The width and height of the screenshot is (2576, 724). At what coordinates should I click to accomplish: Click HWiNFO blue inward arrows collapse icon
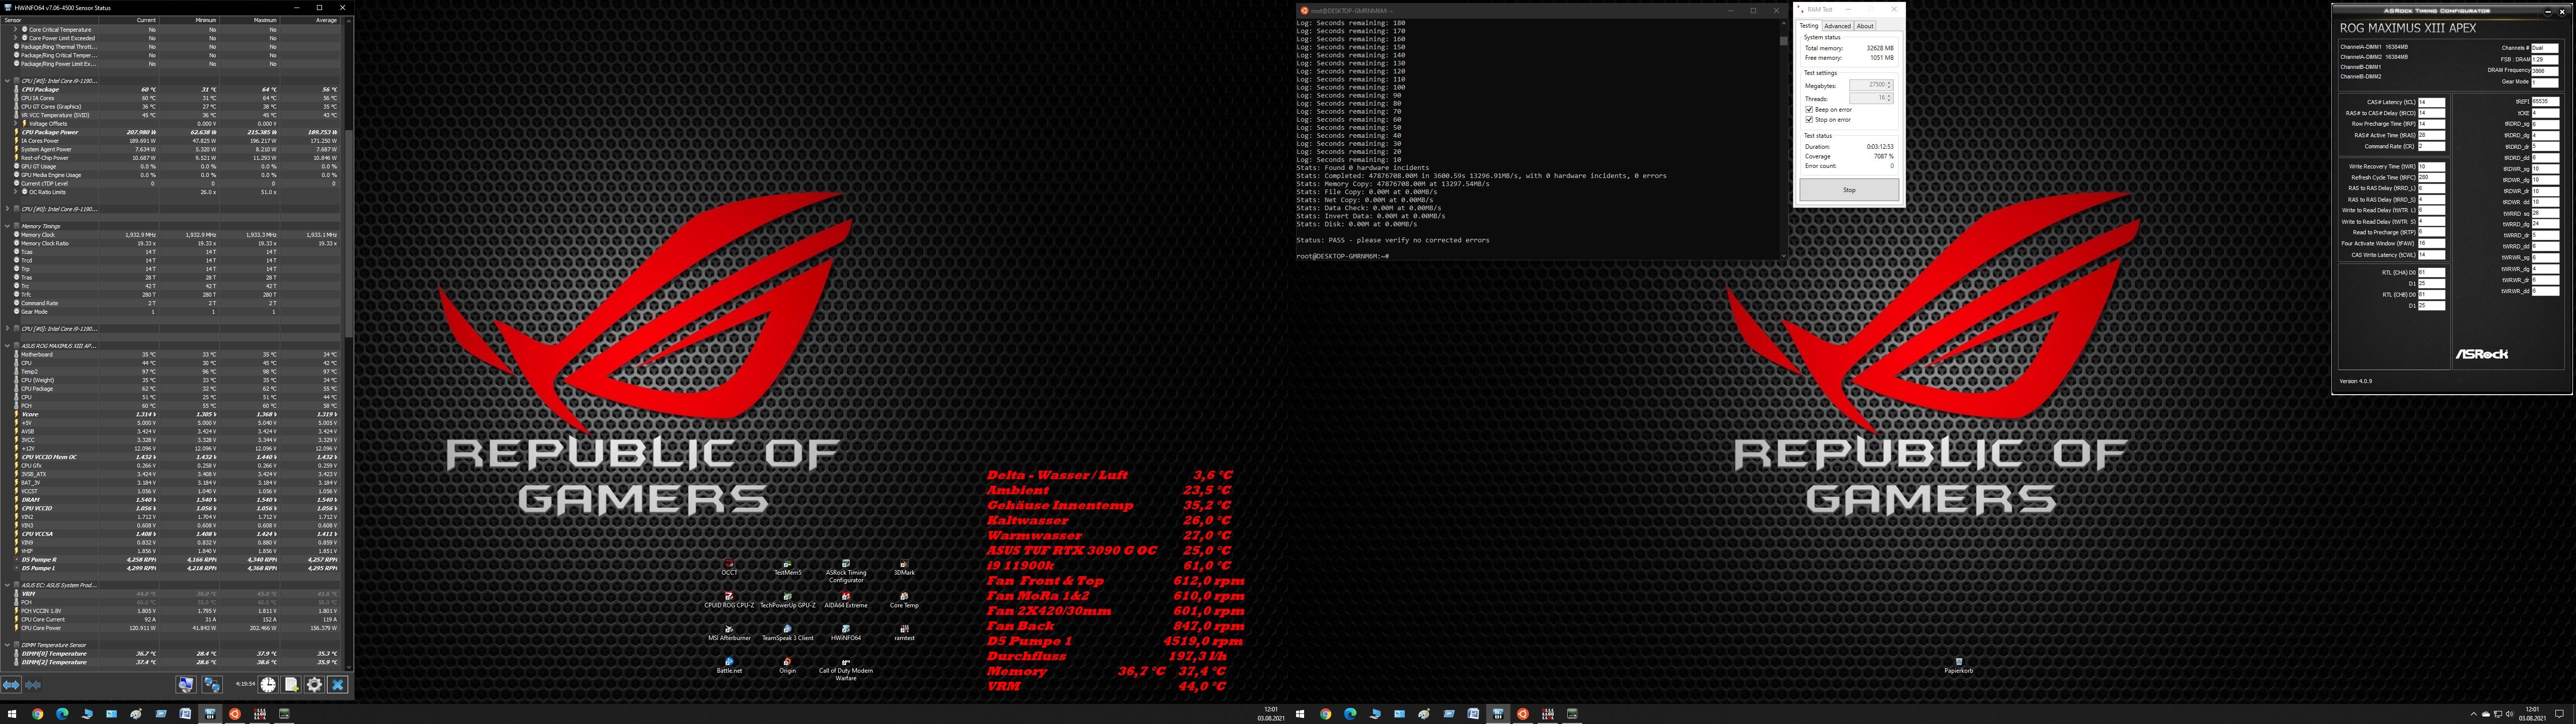click(x=33, y=685)
